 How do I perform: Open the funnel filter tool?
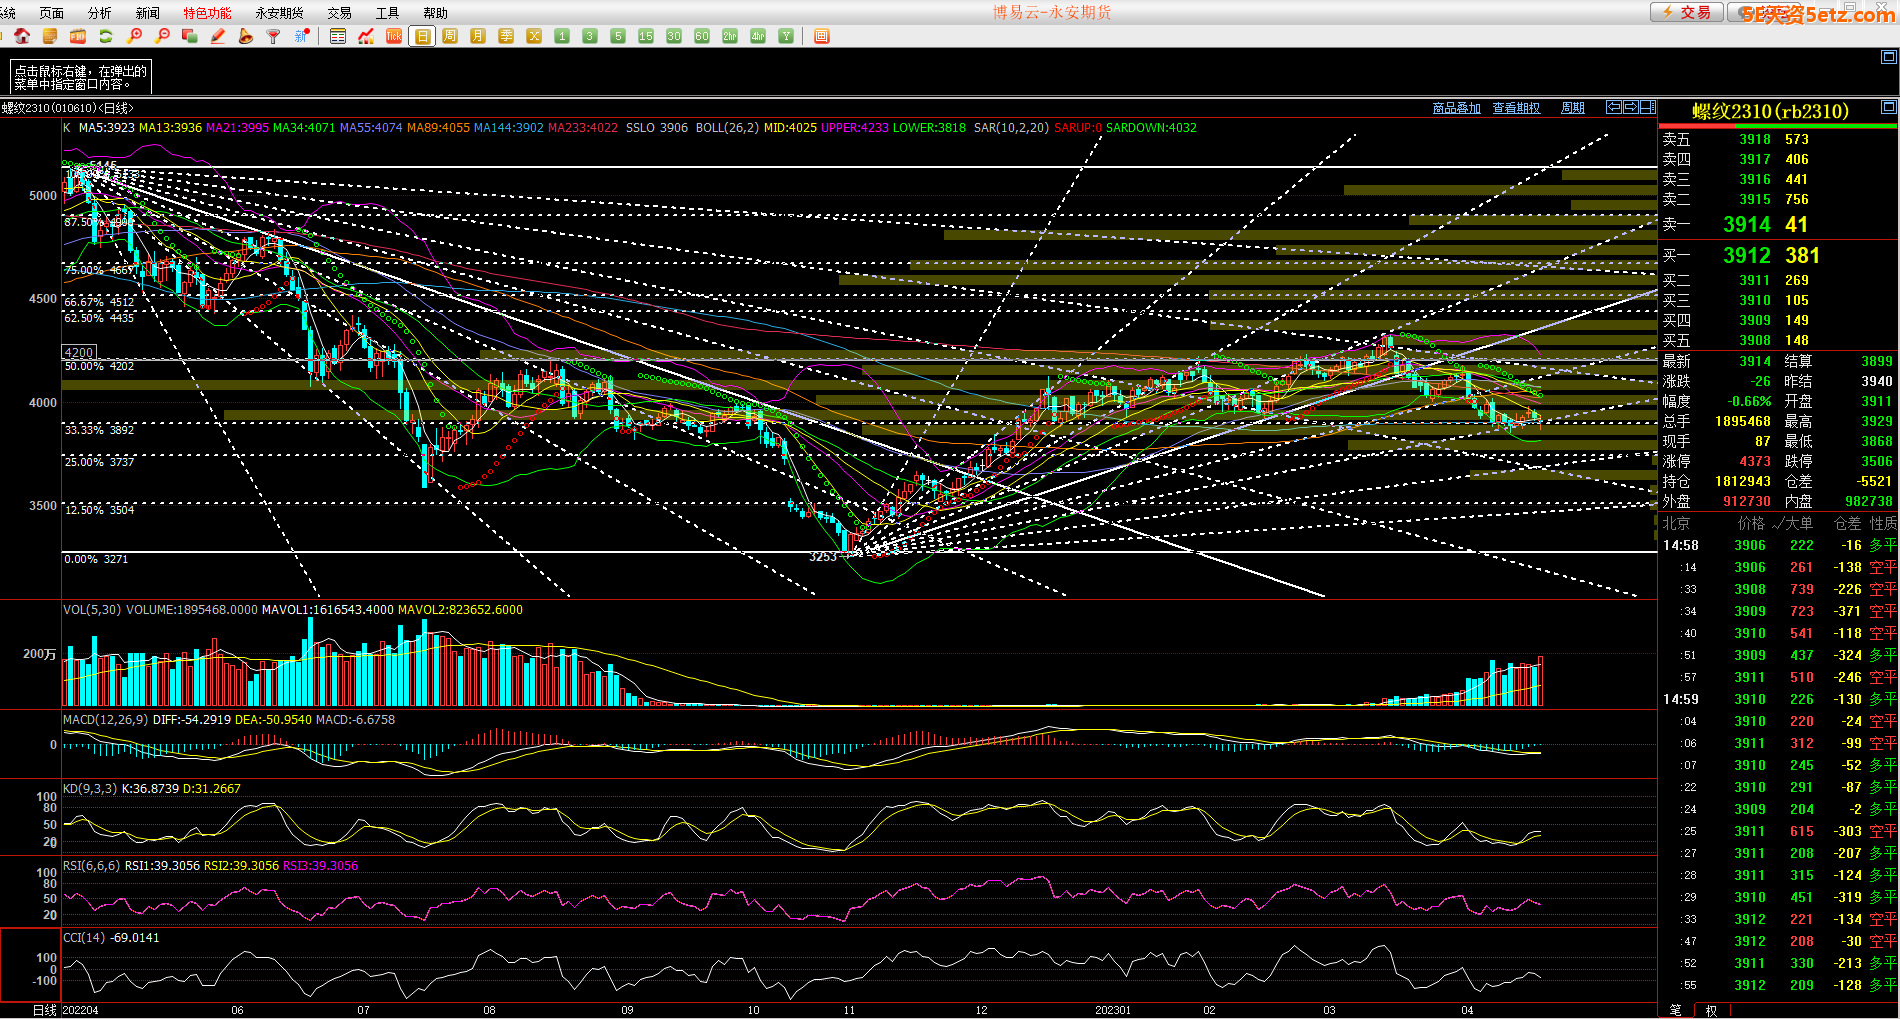tap(274, 36)
